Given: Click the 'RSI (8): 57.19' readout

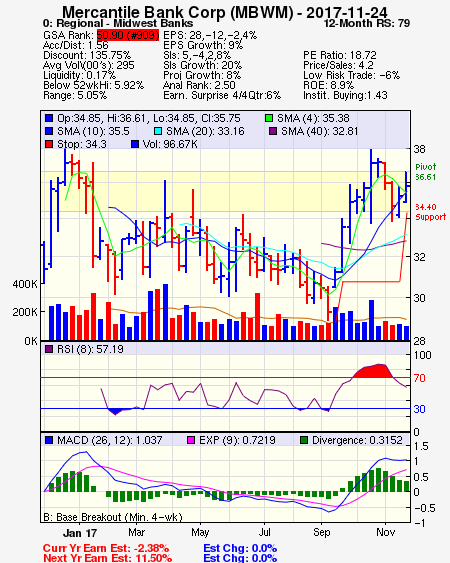Looking at the screenshot, I should (x=90, y=349).
